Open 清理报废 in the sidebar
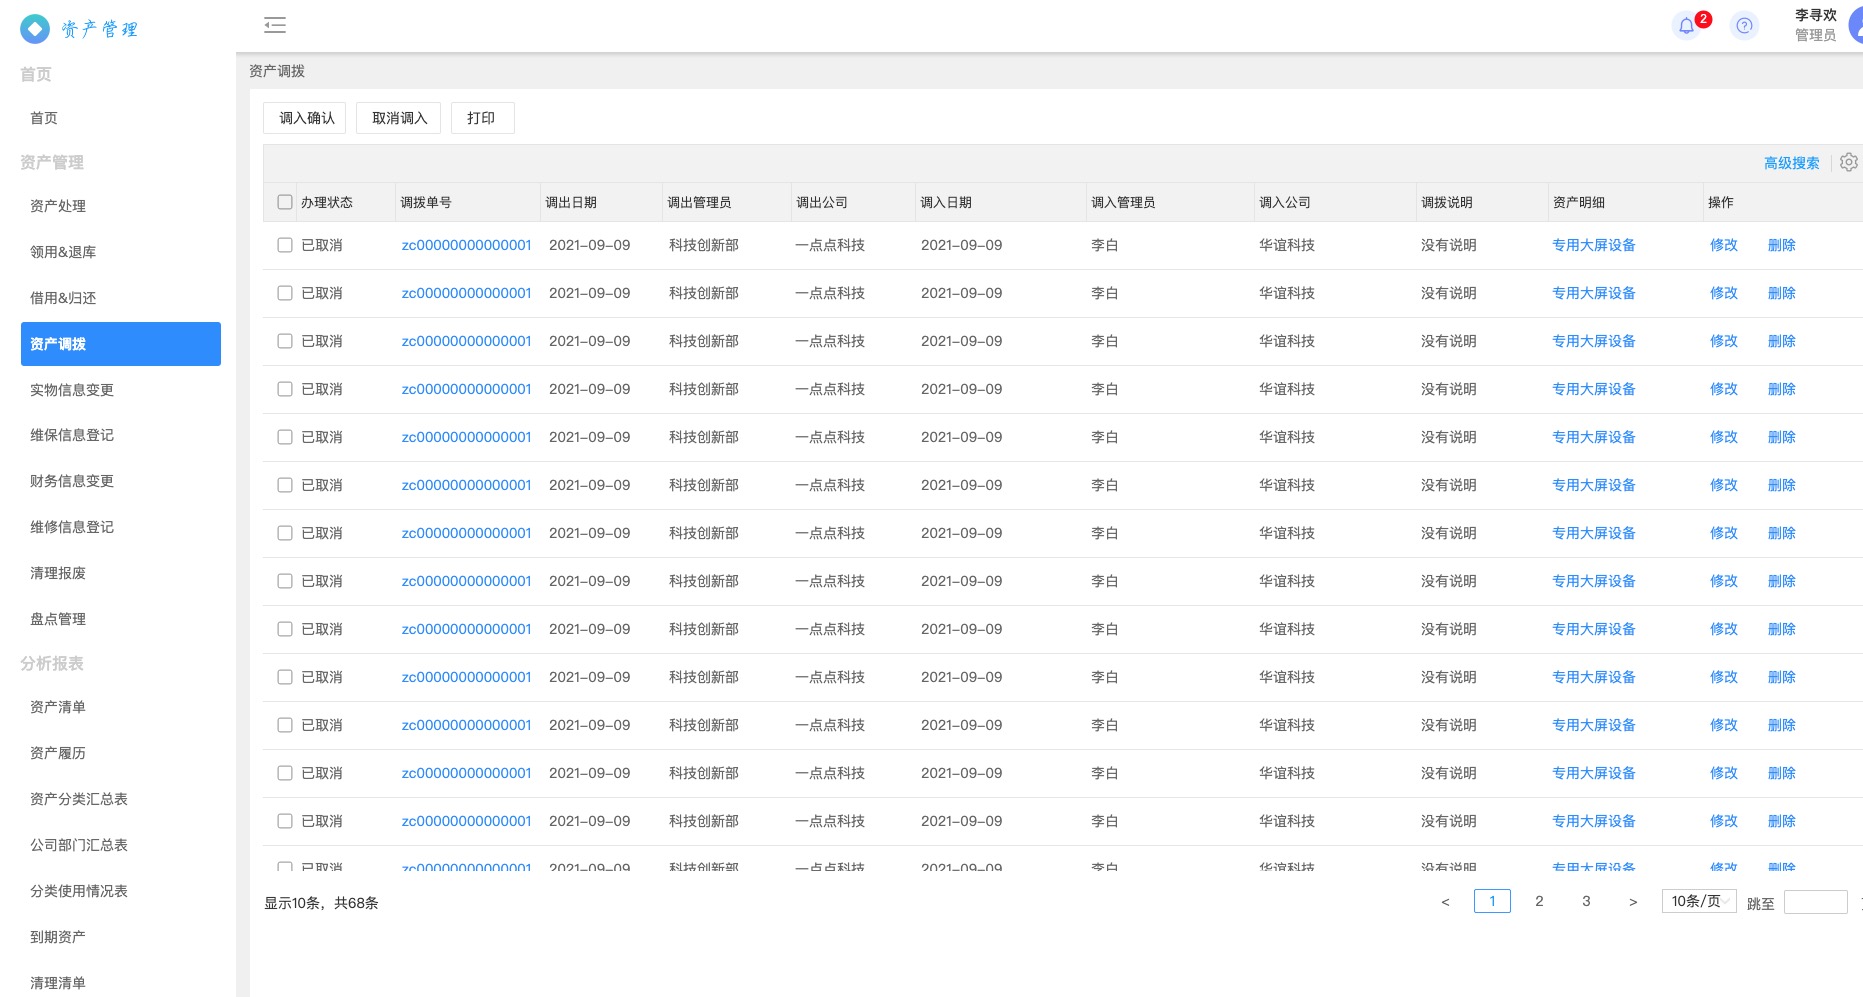This screenshot has width=1863, height=997. [58, 573]
